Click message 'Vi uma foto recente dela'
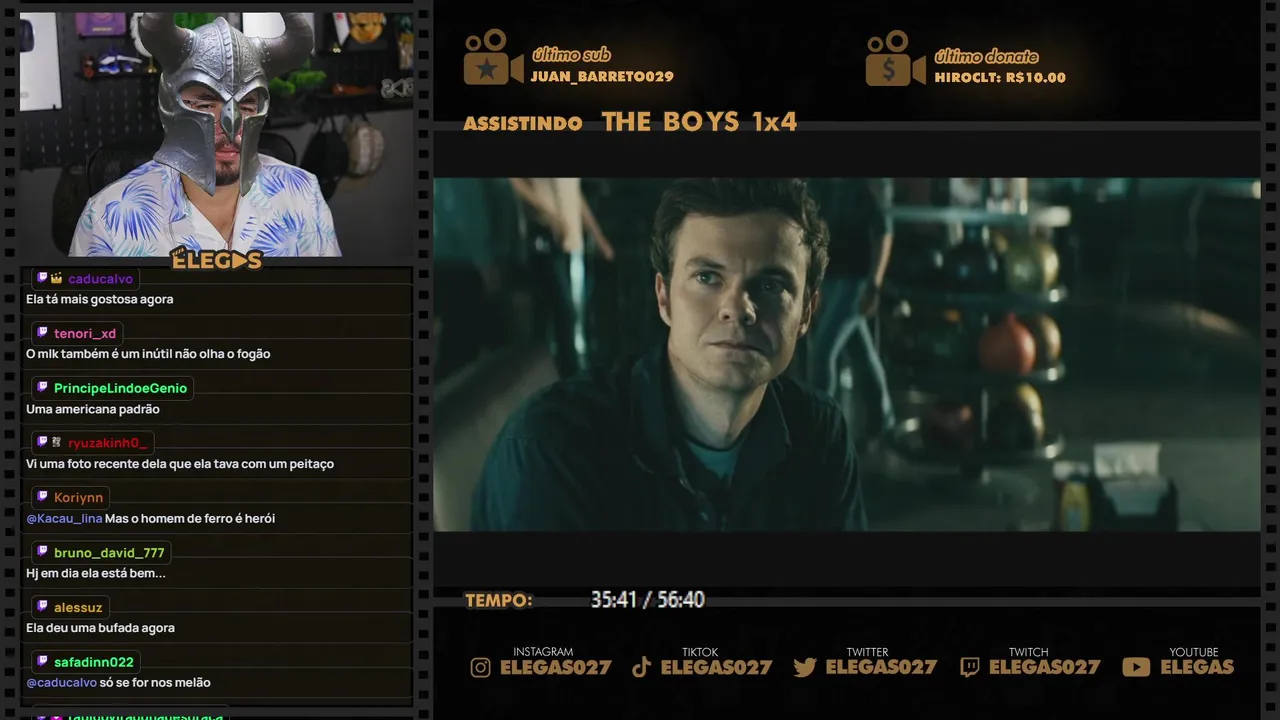Image resolution: width=1280 pixels, height=720 pixels. pos(180,464)
